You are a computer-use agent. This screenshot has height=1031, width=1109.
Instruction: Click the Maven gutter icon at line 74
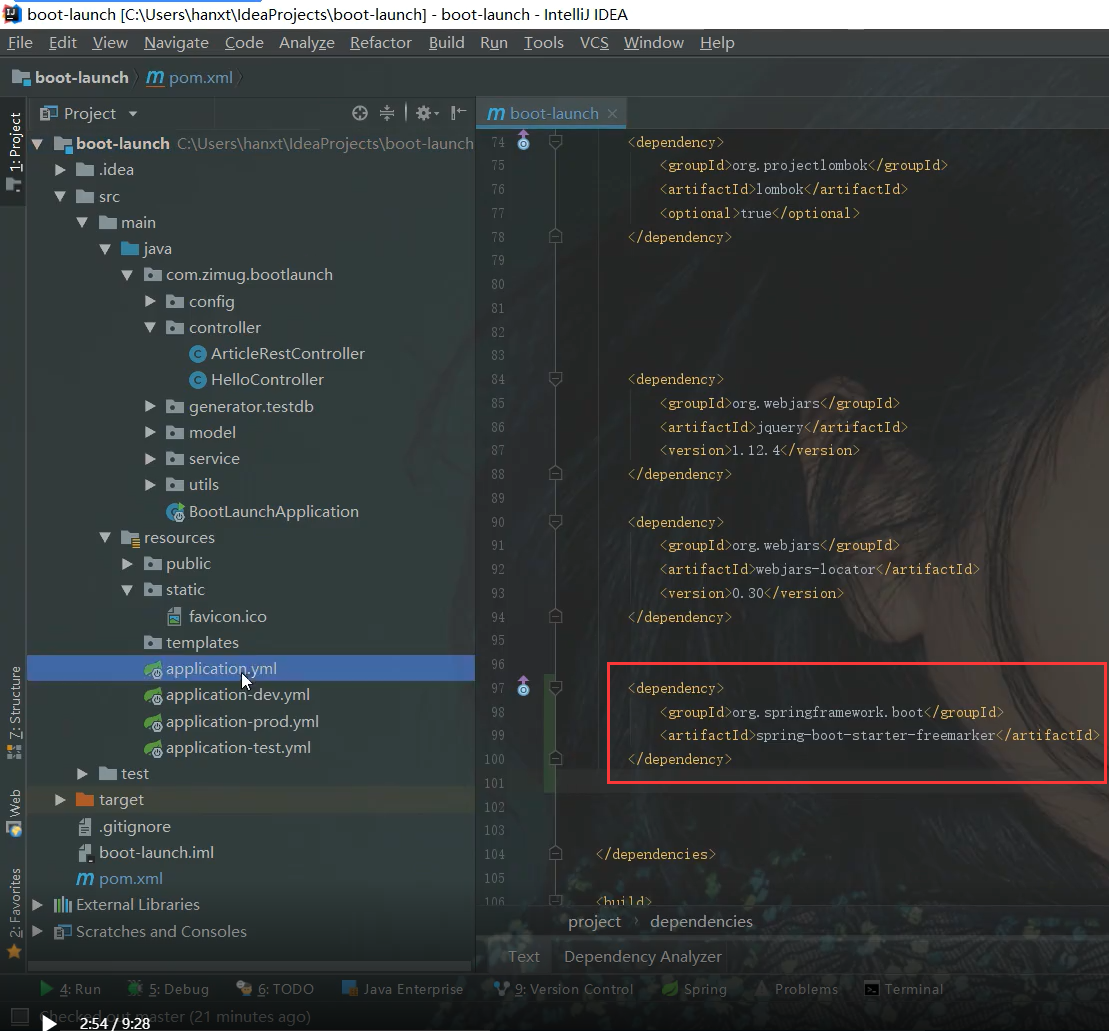coord(523,141)
